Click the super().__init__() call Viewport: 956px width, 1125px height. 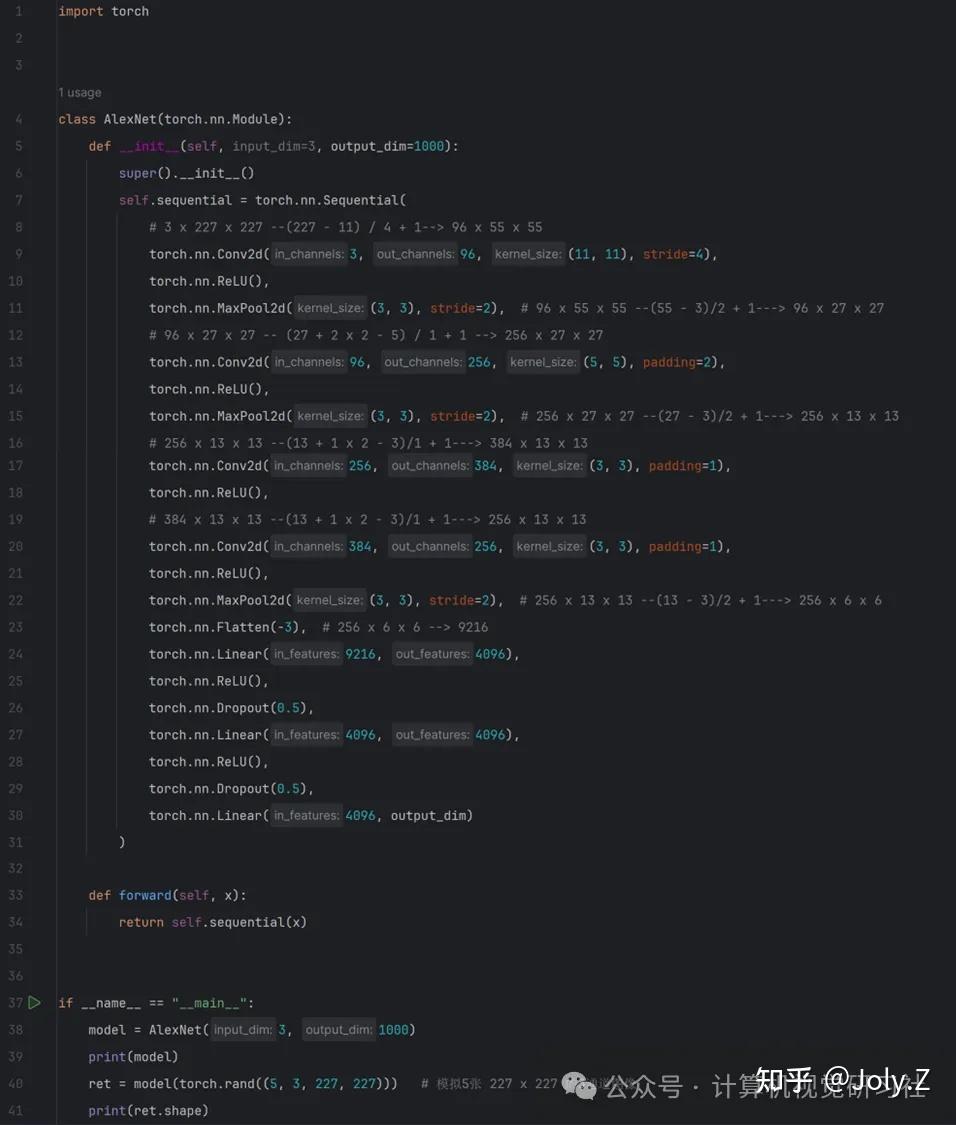[186, 173]
